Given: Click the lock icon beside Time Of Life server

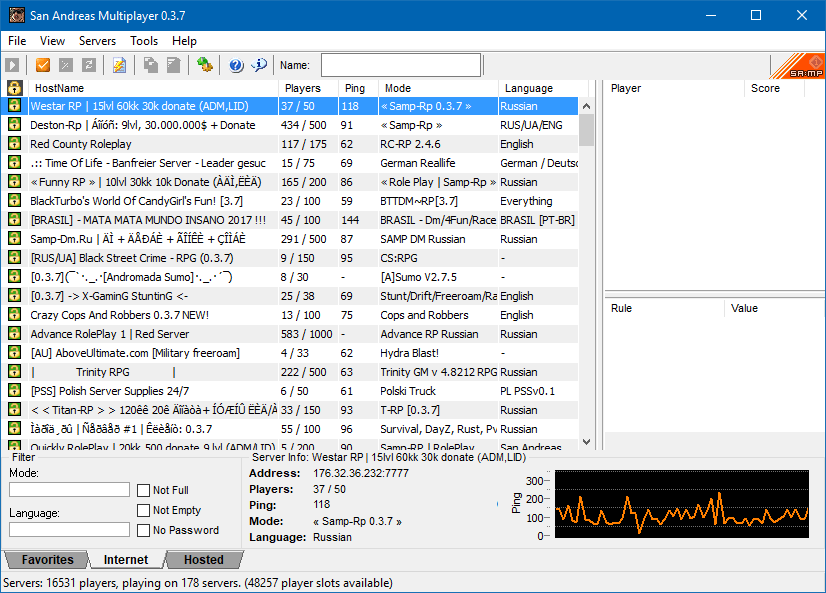Looking at the screenshot, I should pos(15,163).
